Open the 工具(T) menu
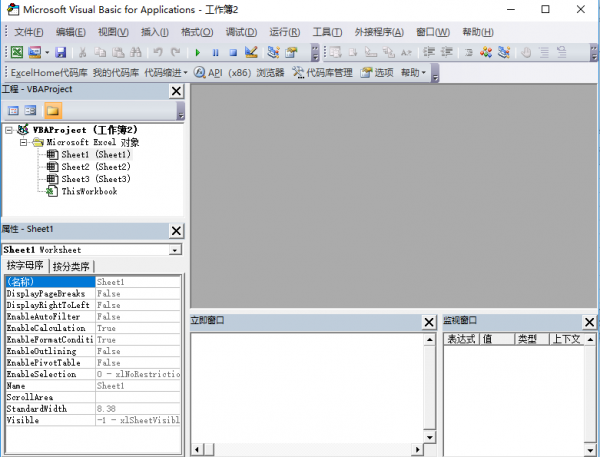 pos(327,32)
